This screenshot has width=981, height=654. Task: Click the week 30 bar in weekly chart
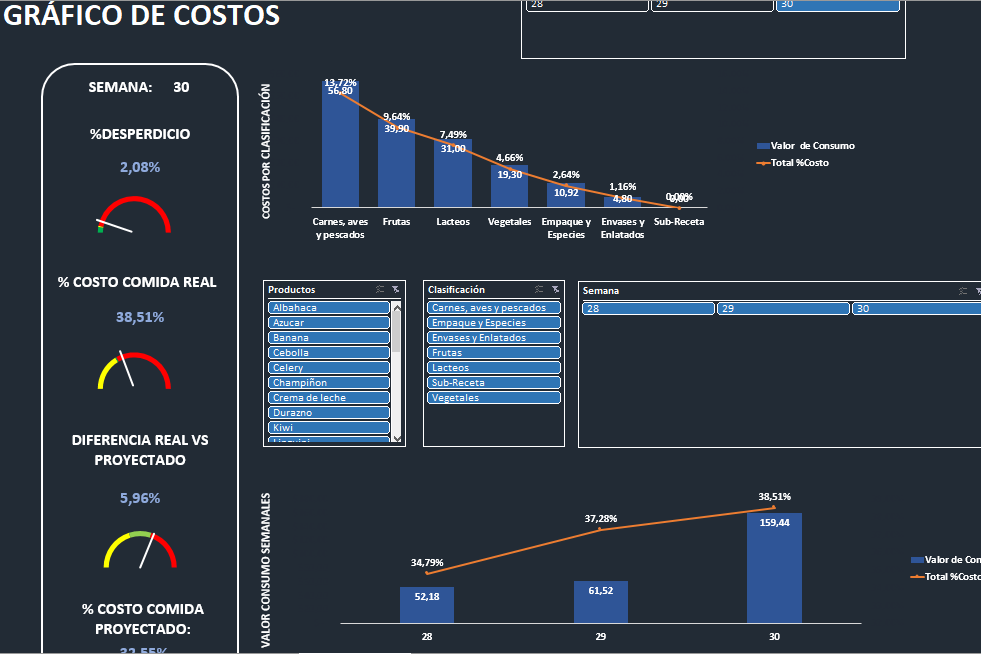774,567
